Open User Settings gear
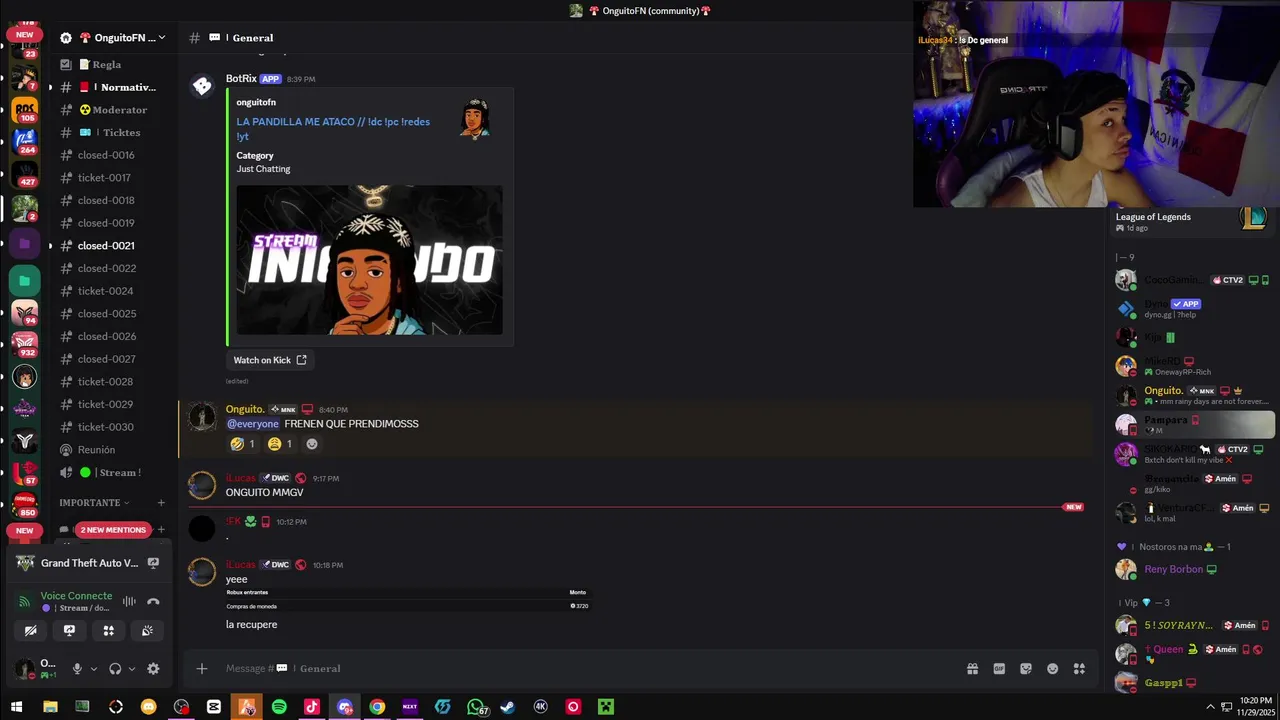 (153, 669)
